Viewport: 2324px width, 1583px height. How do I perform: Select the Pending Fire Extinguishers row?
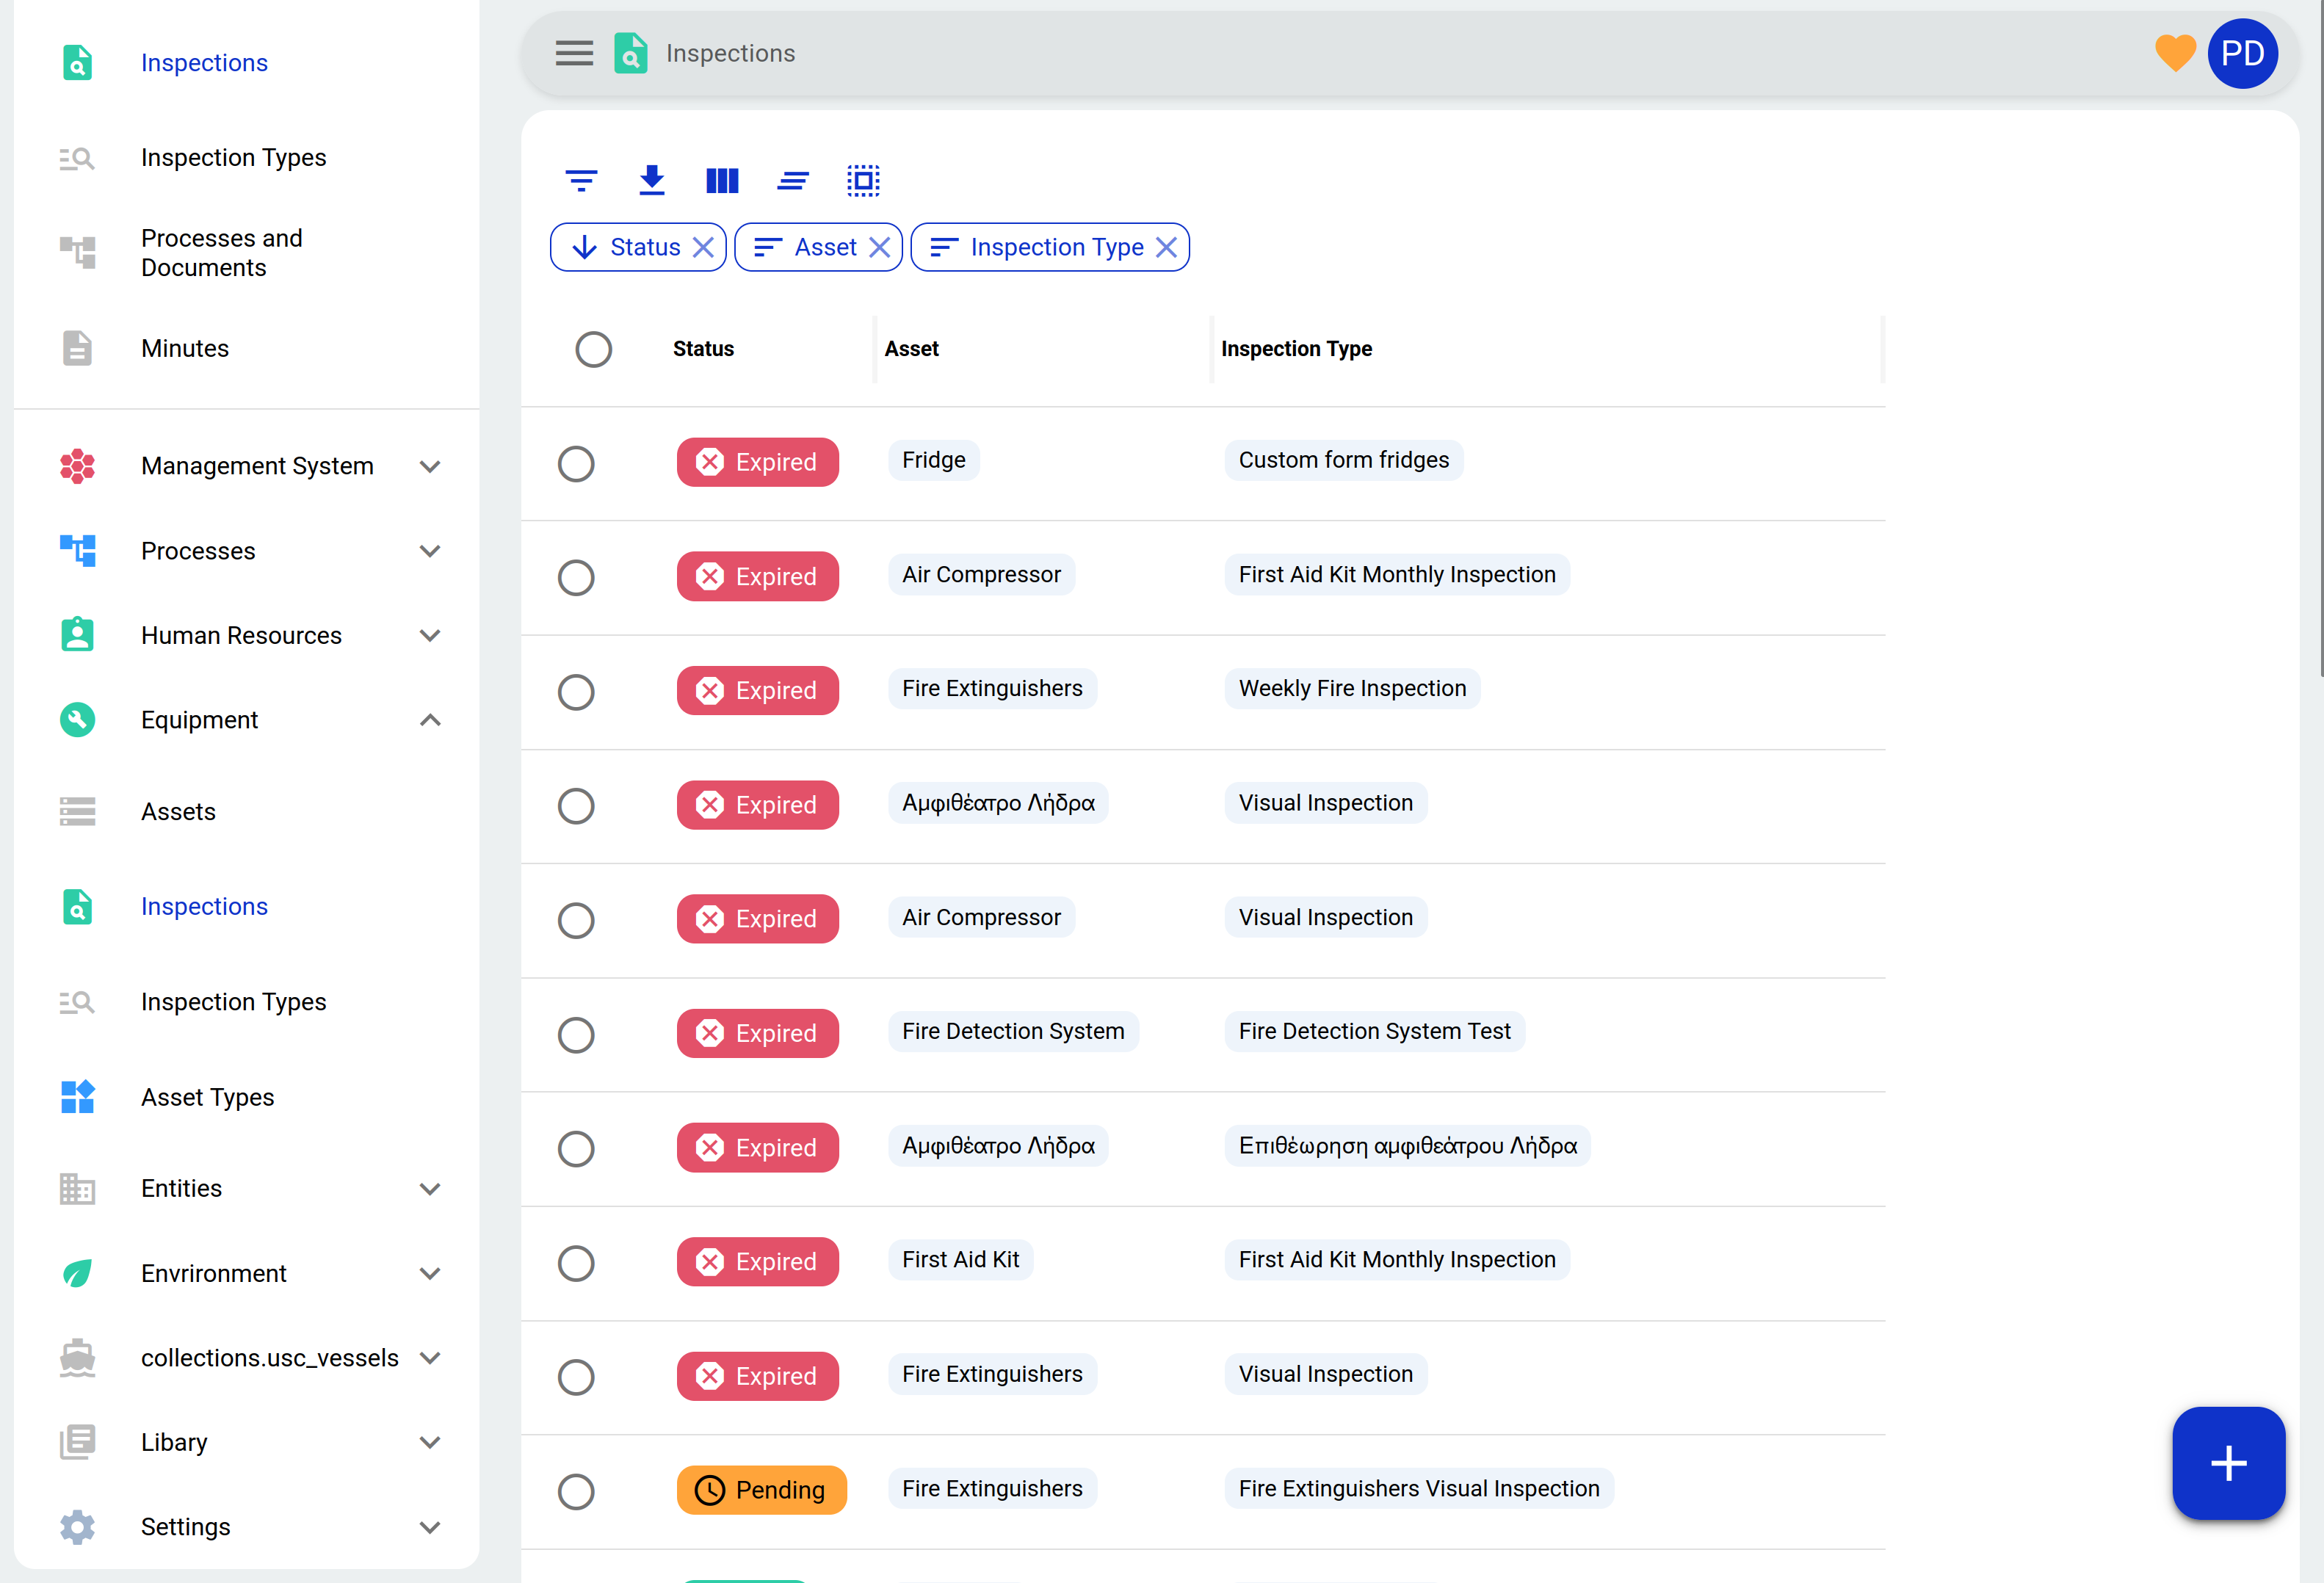click(x=576, y=1491)
